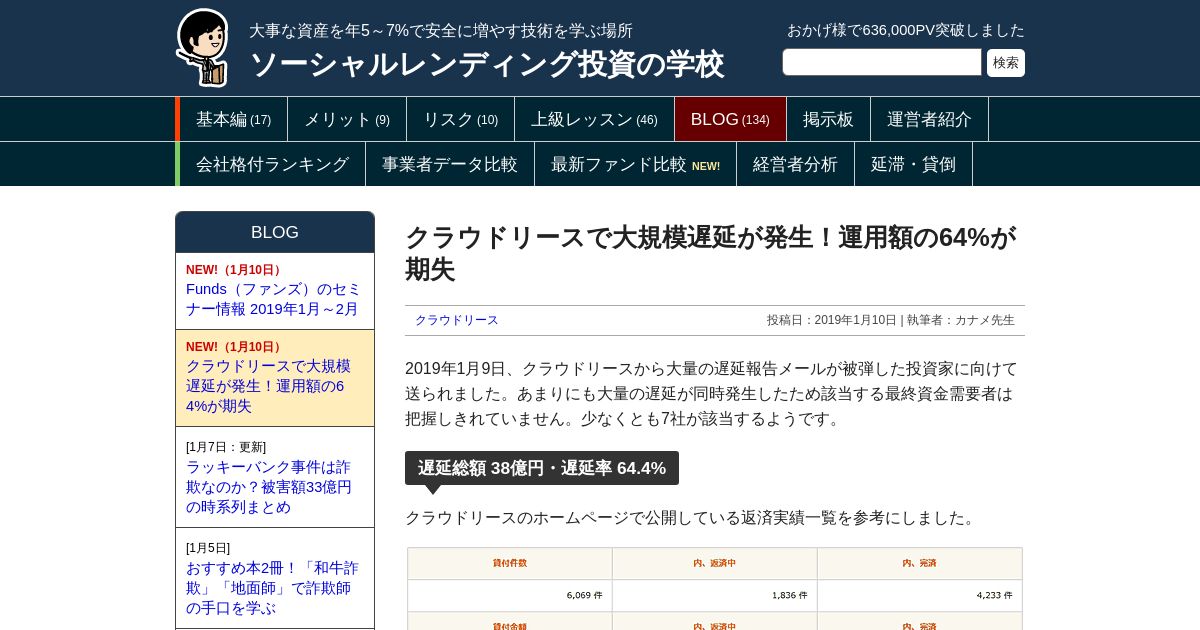
Task: Go to the 掲示板 page
Action: pyautogui.click(x=828, y=119)
